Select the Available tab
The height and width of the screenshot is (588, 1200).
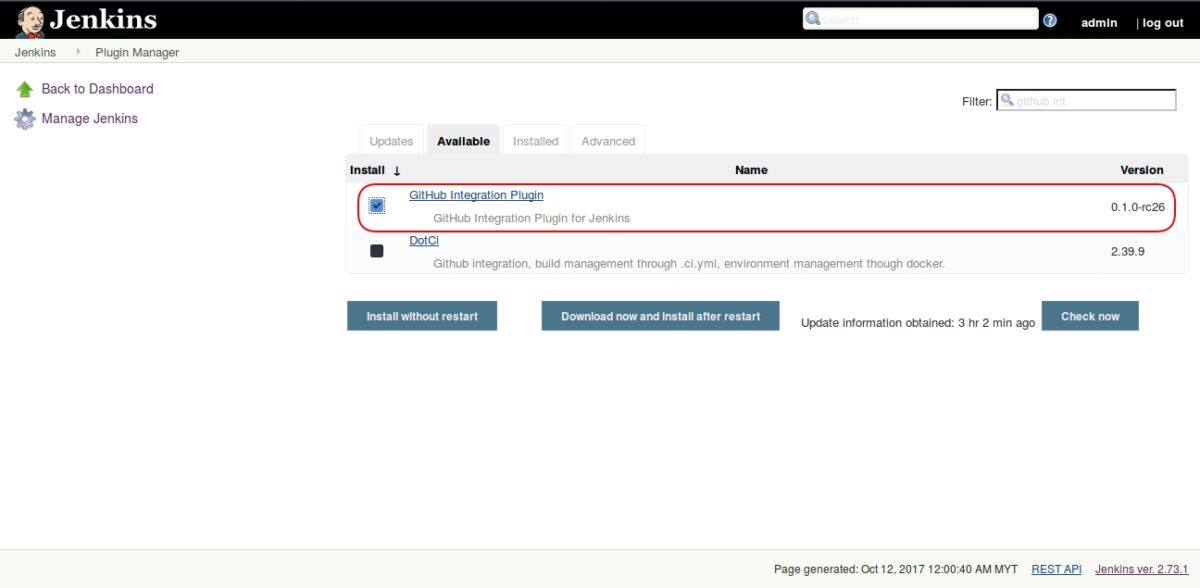pos(463,141)
